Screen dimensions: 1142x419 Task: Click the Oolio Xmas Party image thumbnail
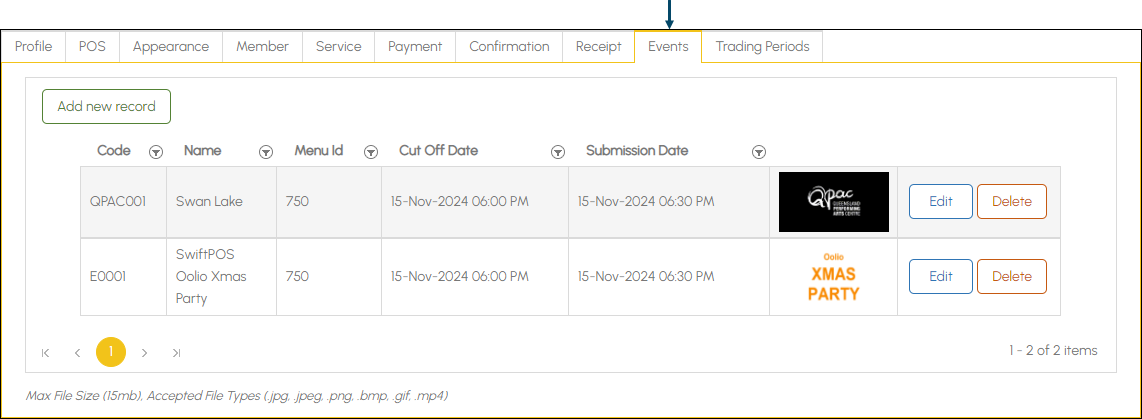(834, 277)
